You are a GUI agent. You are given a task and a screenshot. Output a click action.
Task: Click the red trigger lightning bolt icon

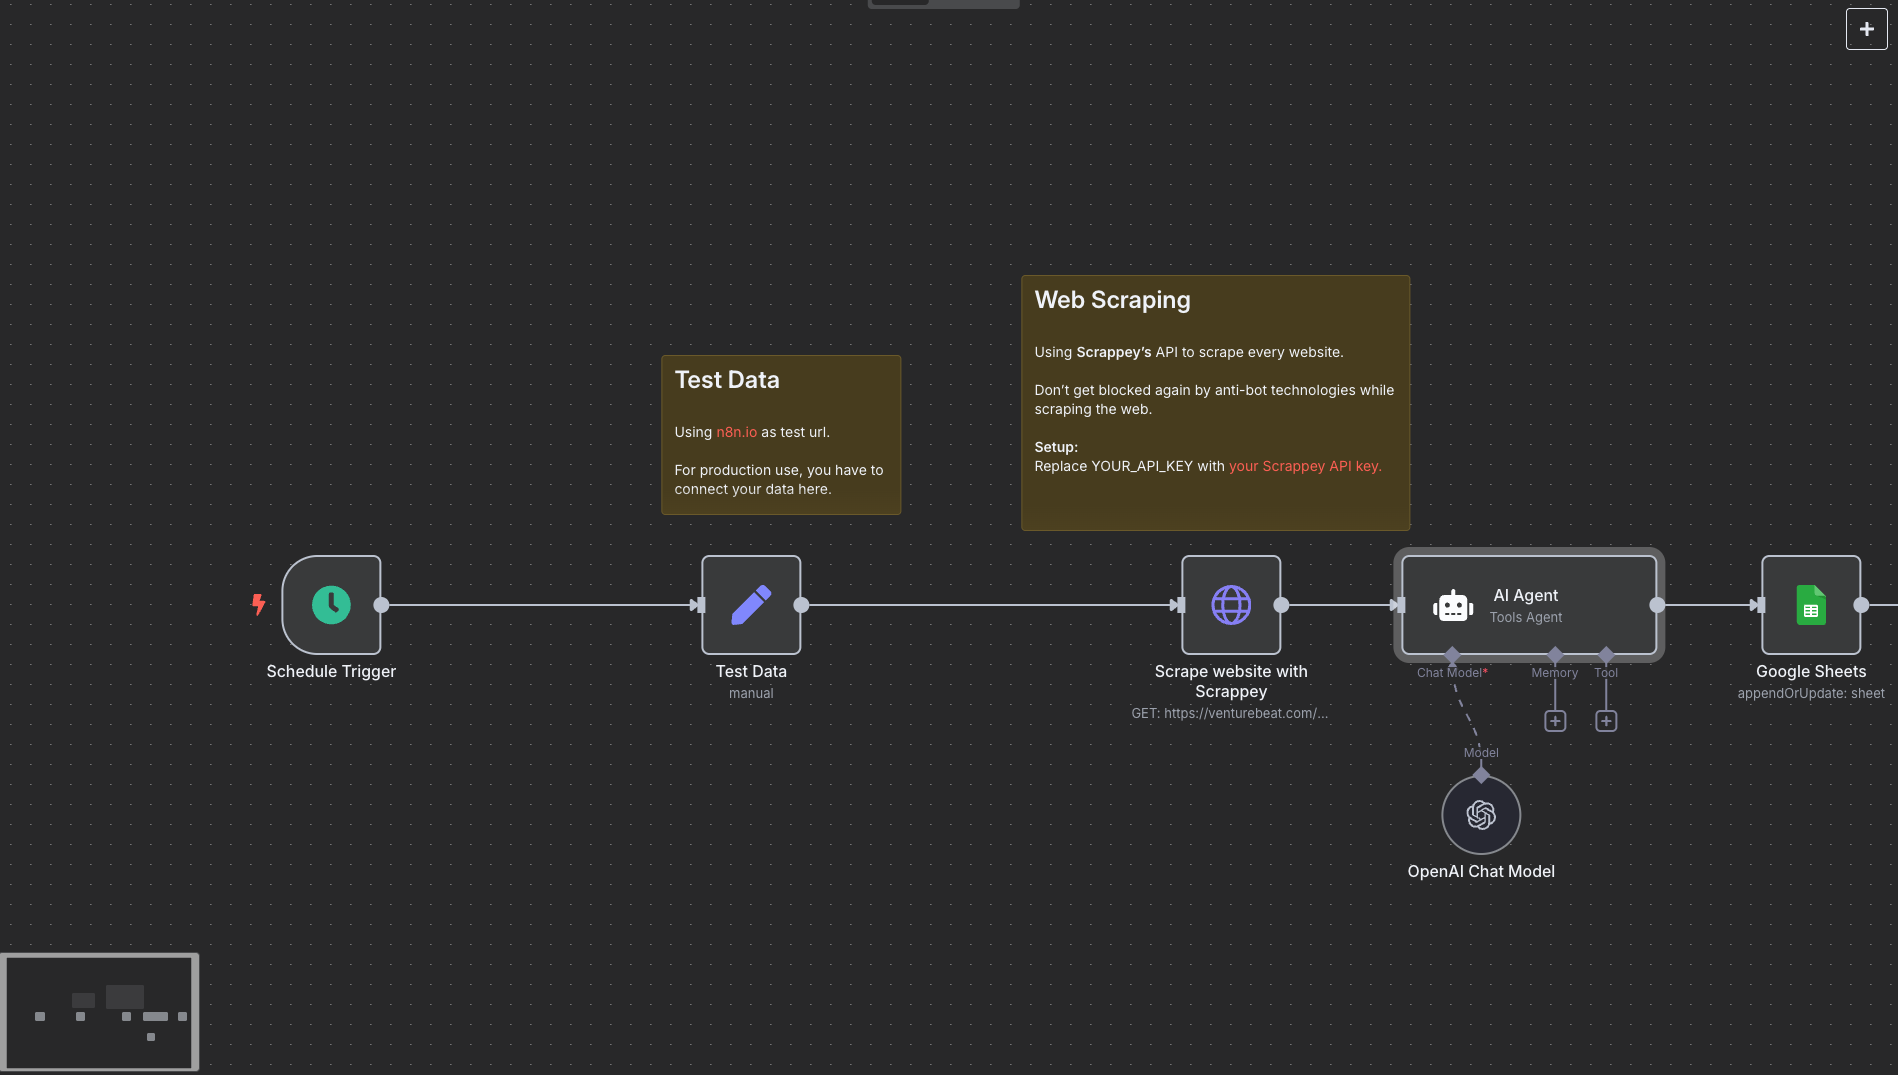[259, 604]
